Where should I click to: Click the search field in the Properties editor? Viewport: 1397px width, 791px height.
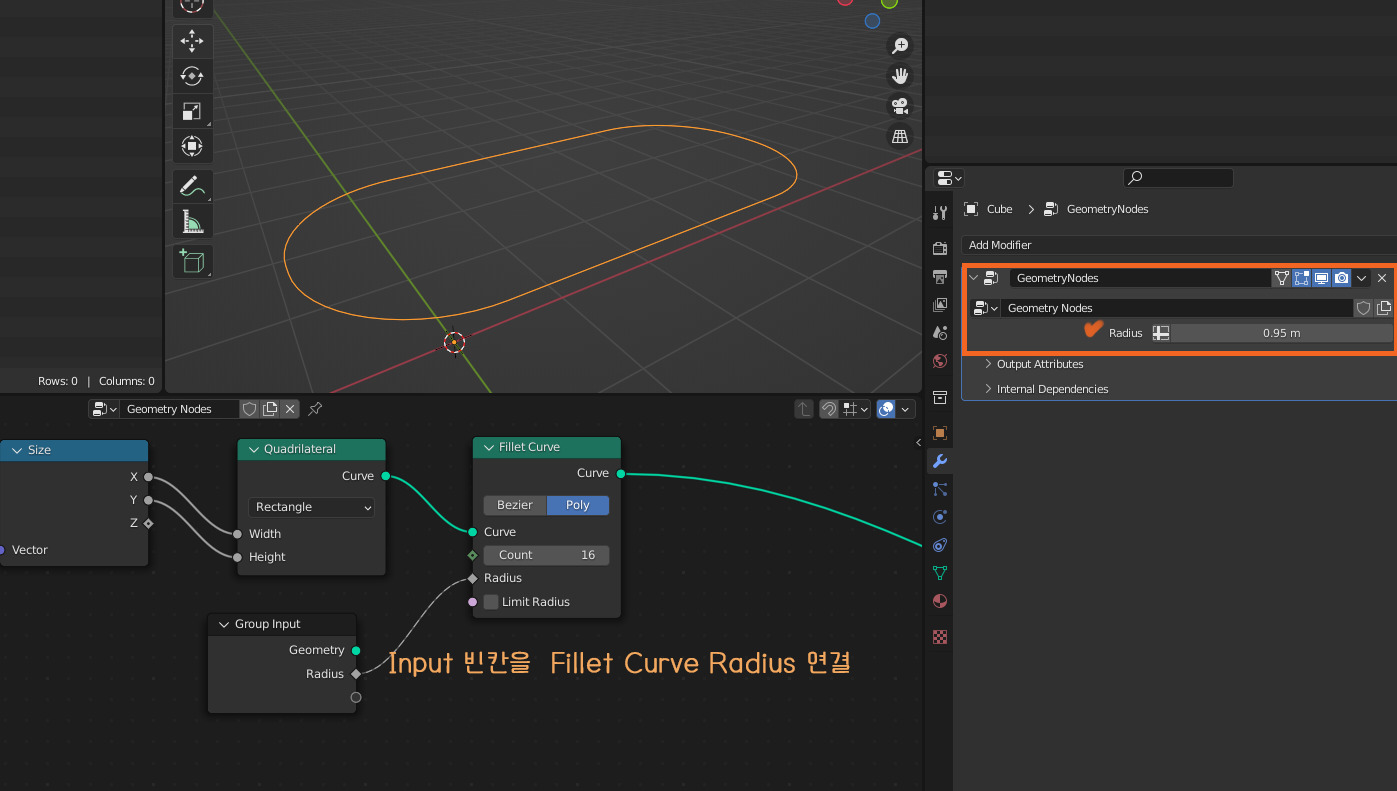[1177, 177]
